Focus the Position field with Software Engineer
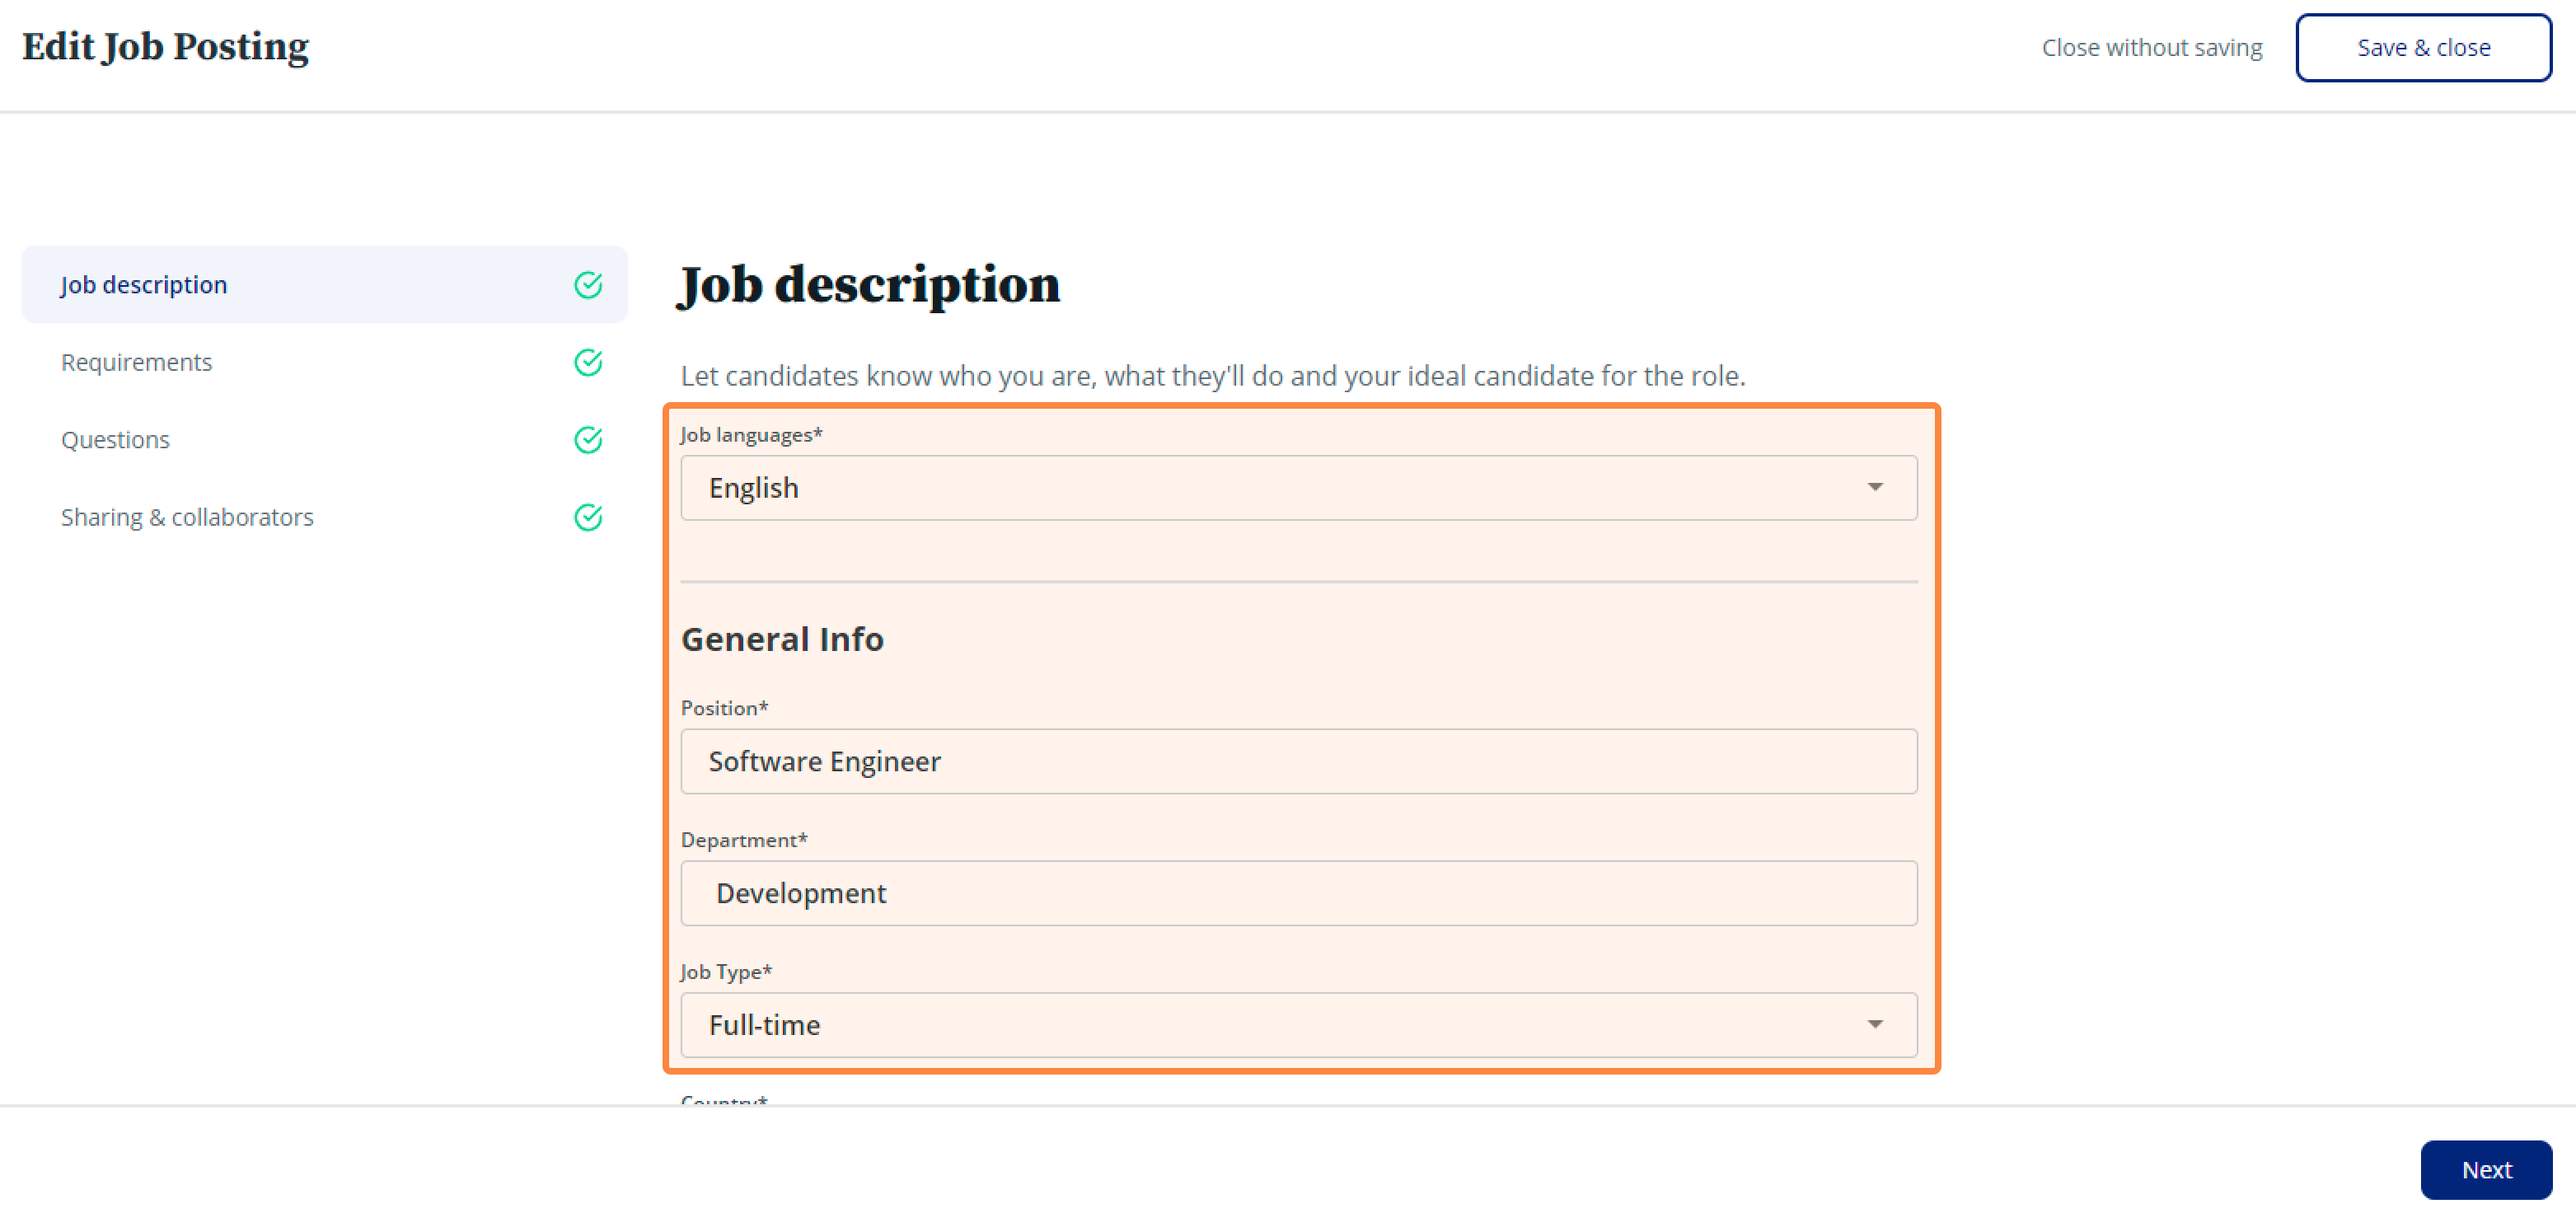This screenshot has width=2576, height=1213. point(1299,761)
